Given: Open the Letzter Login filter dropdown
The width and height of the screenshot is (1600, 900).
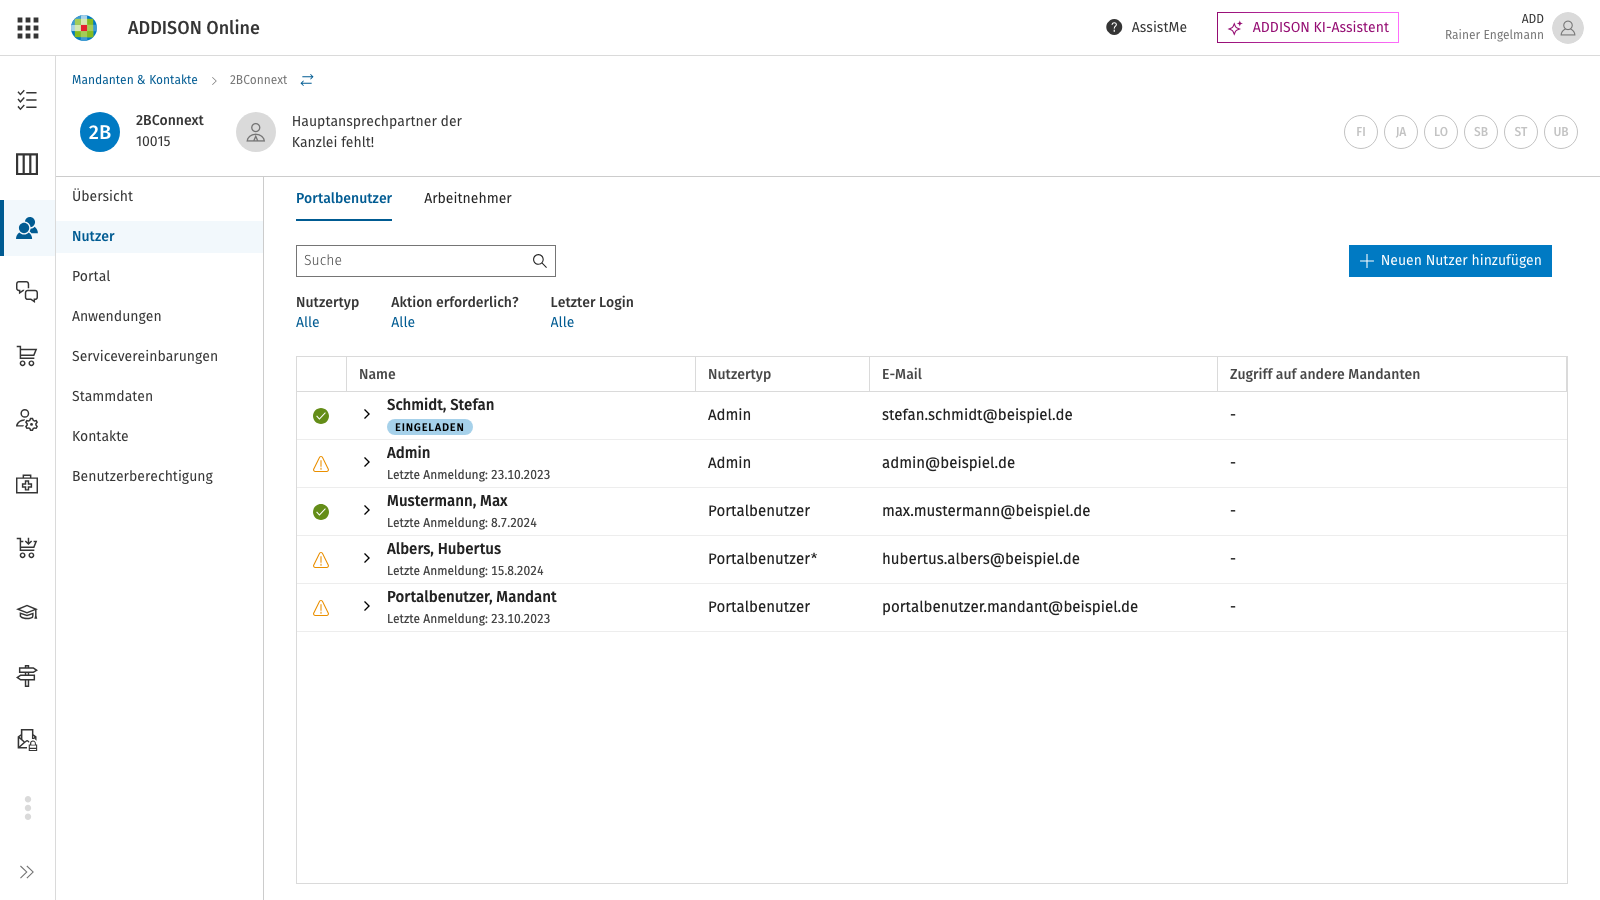Looking at the screenshot, I should pyautogui.click(x=562, y=322).
